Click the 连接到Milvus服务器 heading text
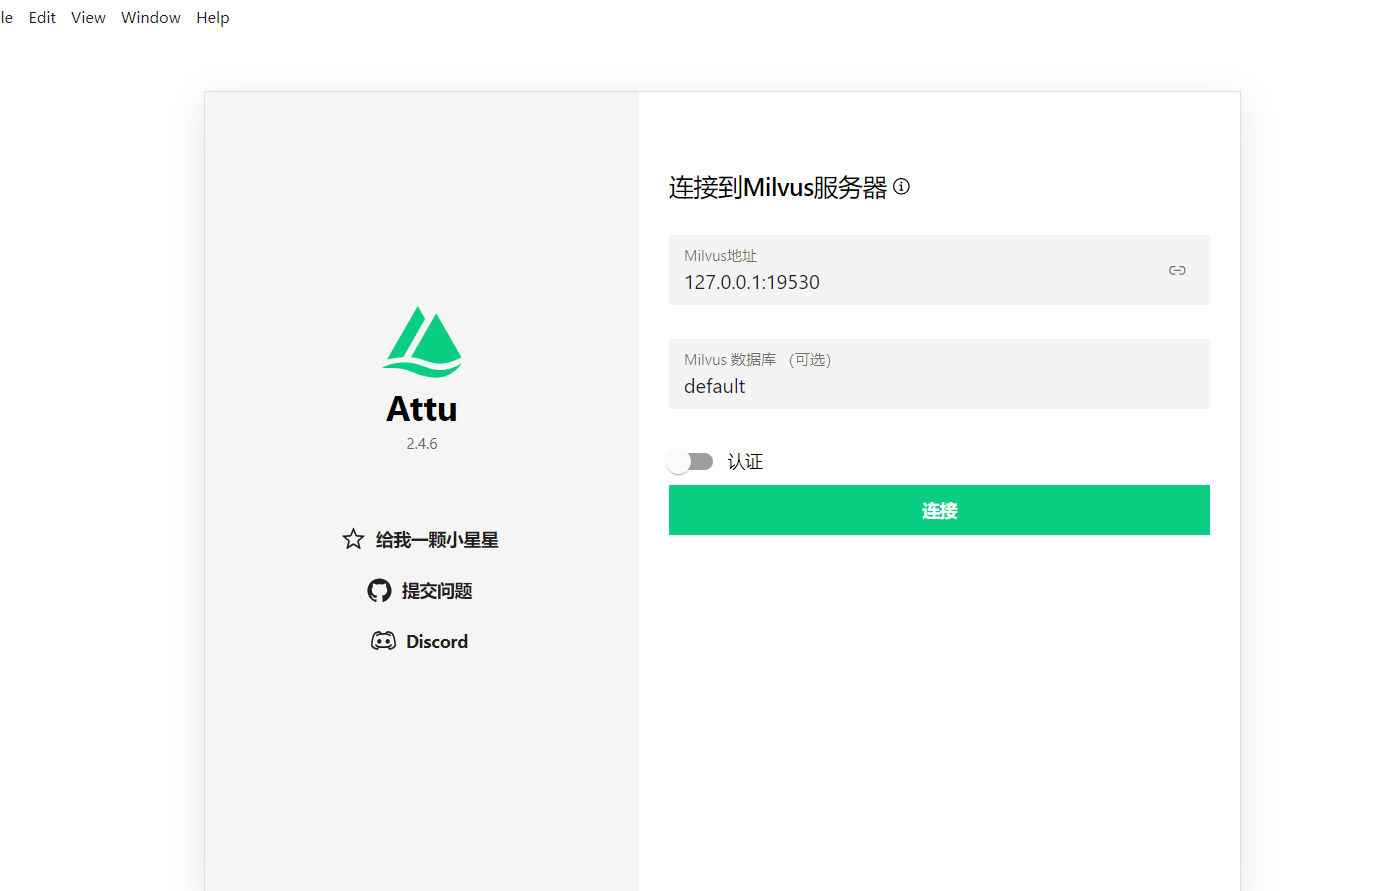This screenshot has height=891, width=1379. point(778,187)
